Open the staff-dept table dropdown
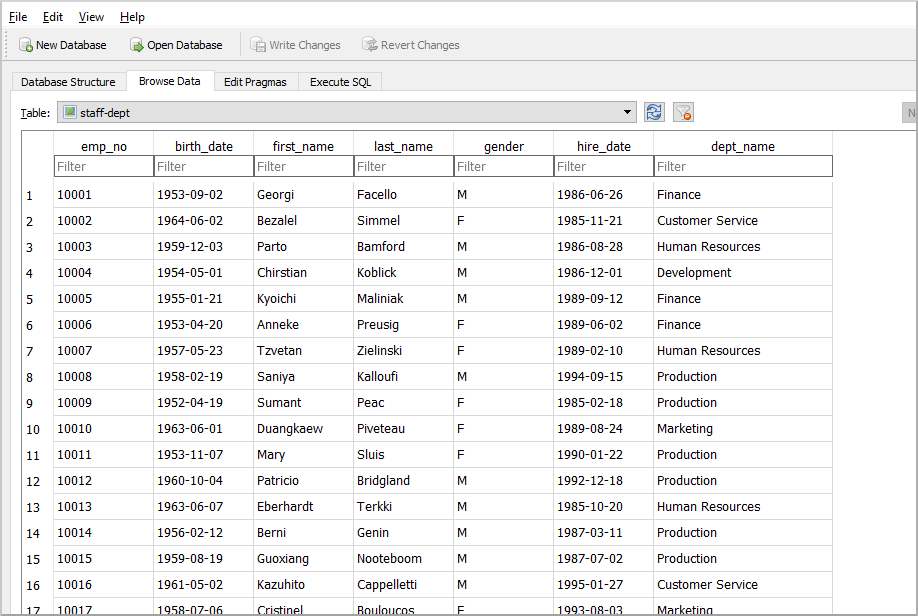Image resolution: width=918 pixels, height=616 pixels. (x=628, y=113)
